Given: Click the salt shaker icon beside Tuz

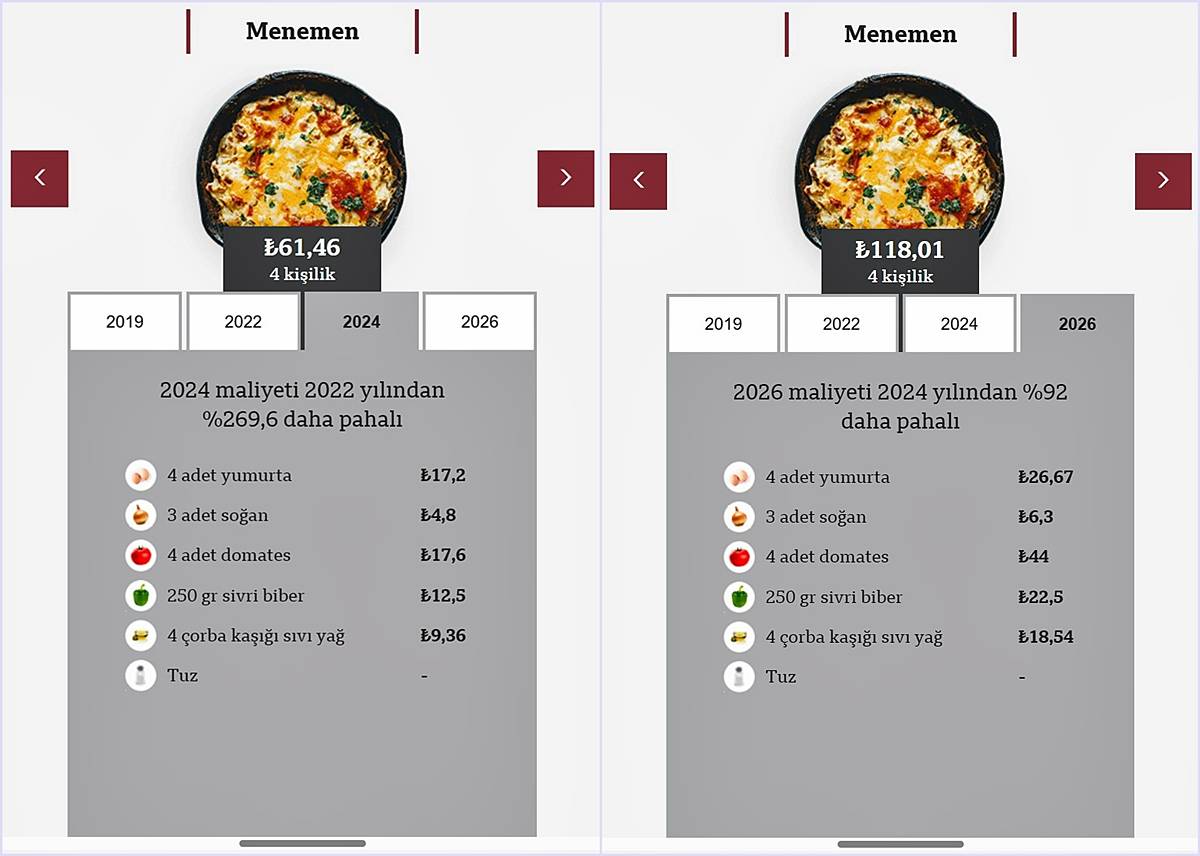Looking at the screenshot, I should click(141, 675).
